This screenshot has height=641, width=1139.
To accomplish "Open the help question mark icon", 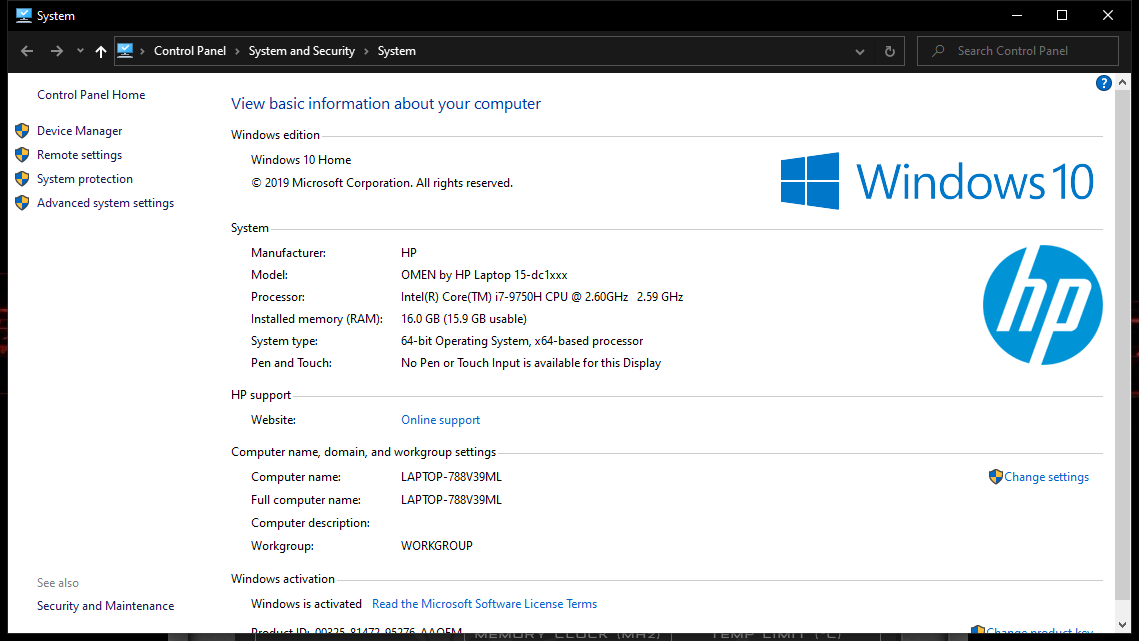I will coord(1103,83).
